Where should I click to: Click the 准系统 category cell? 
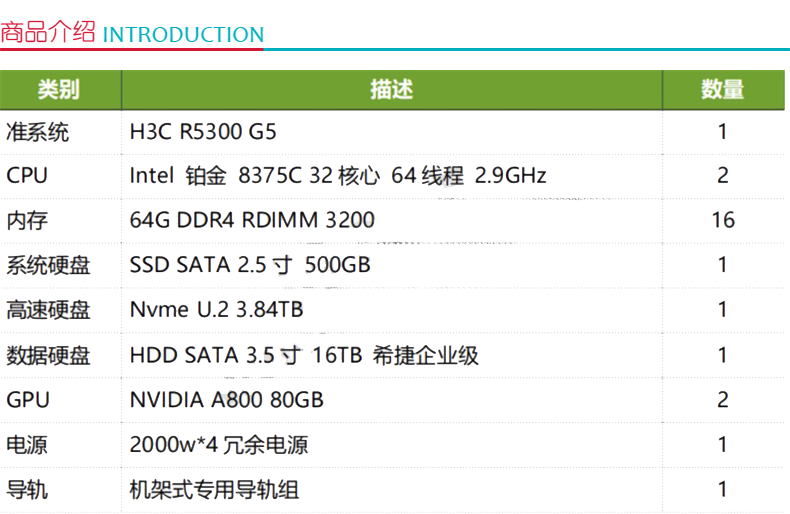(37, 133)
